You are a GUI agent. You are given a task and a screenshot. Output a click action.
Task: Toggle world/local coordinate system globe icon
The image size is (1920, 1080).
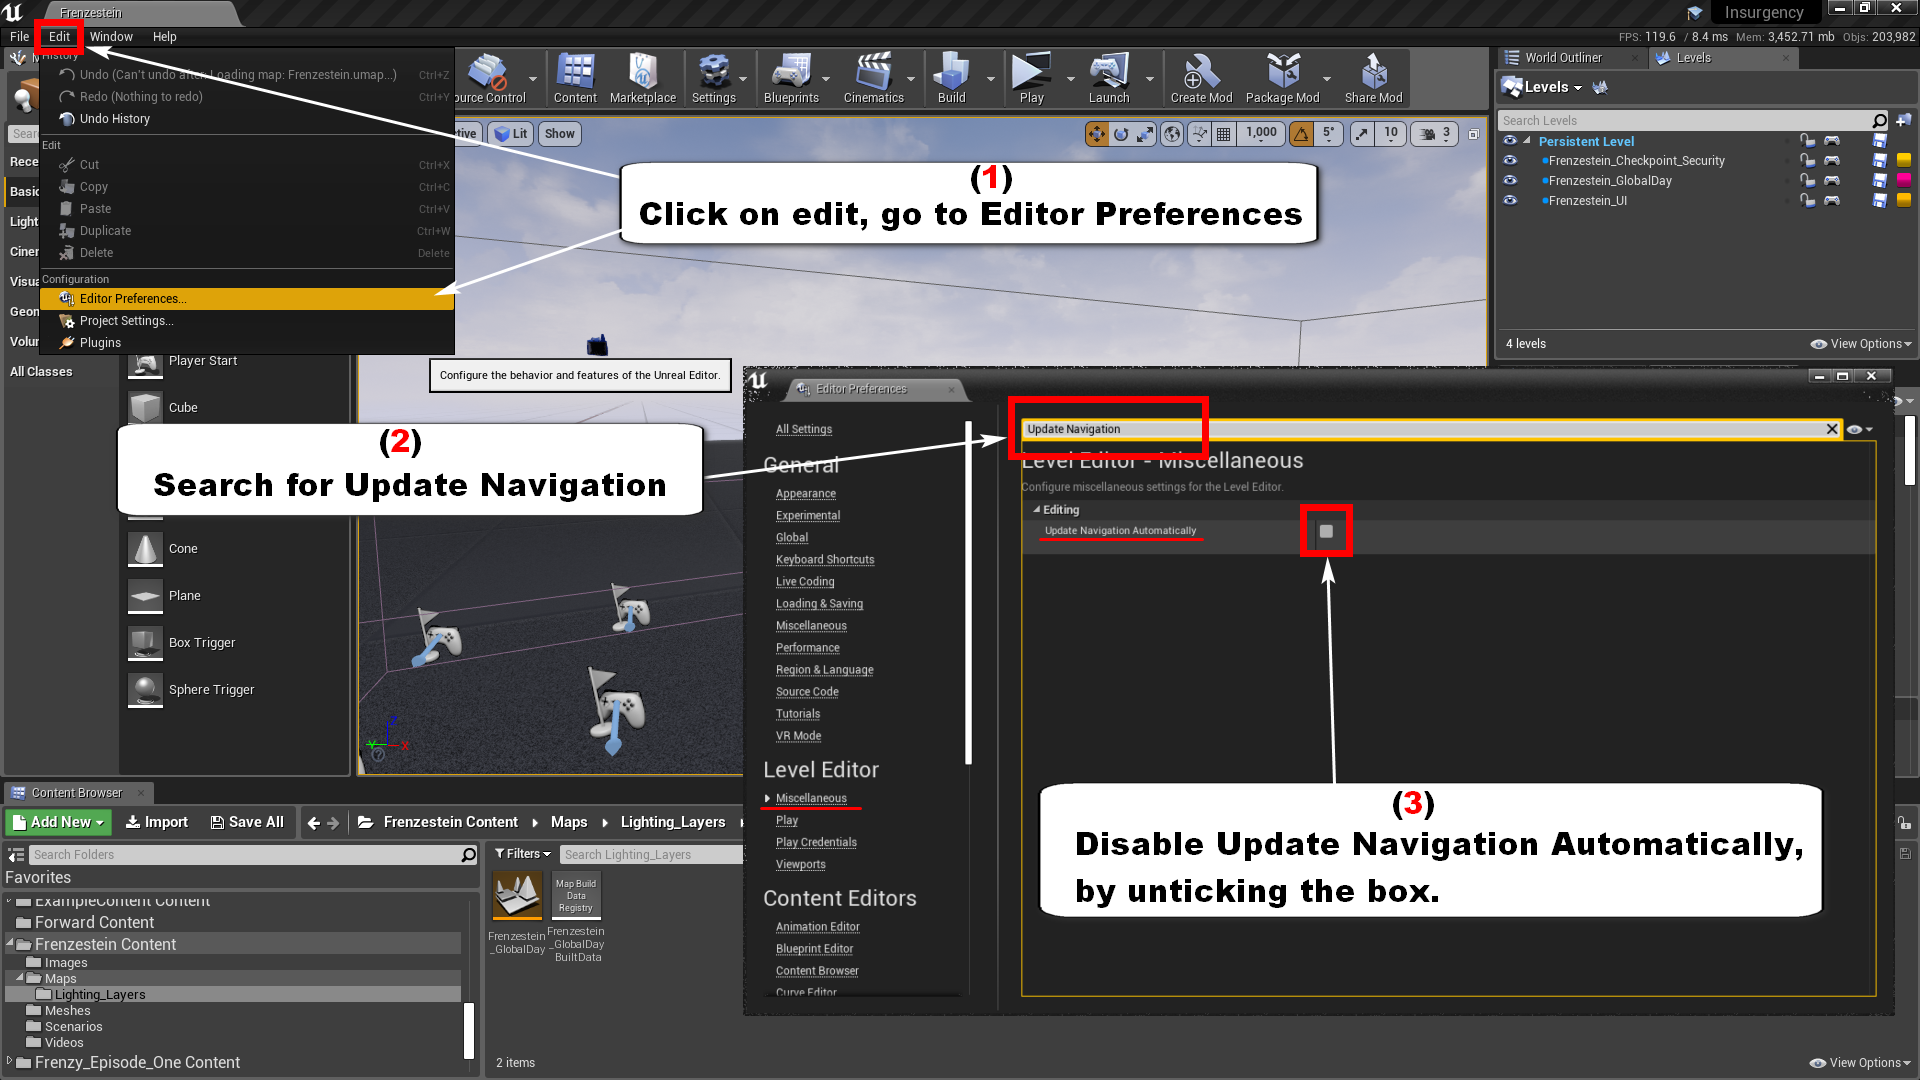coord(1172,134)
